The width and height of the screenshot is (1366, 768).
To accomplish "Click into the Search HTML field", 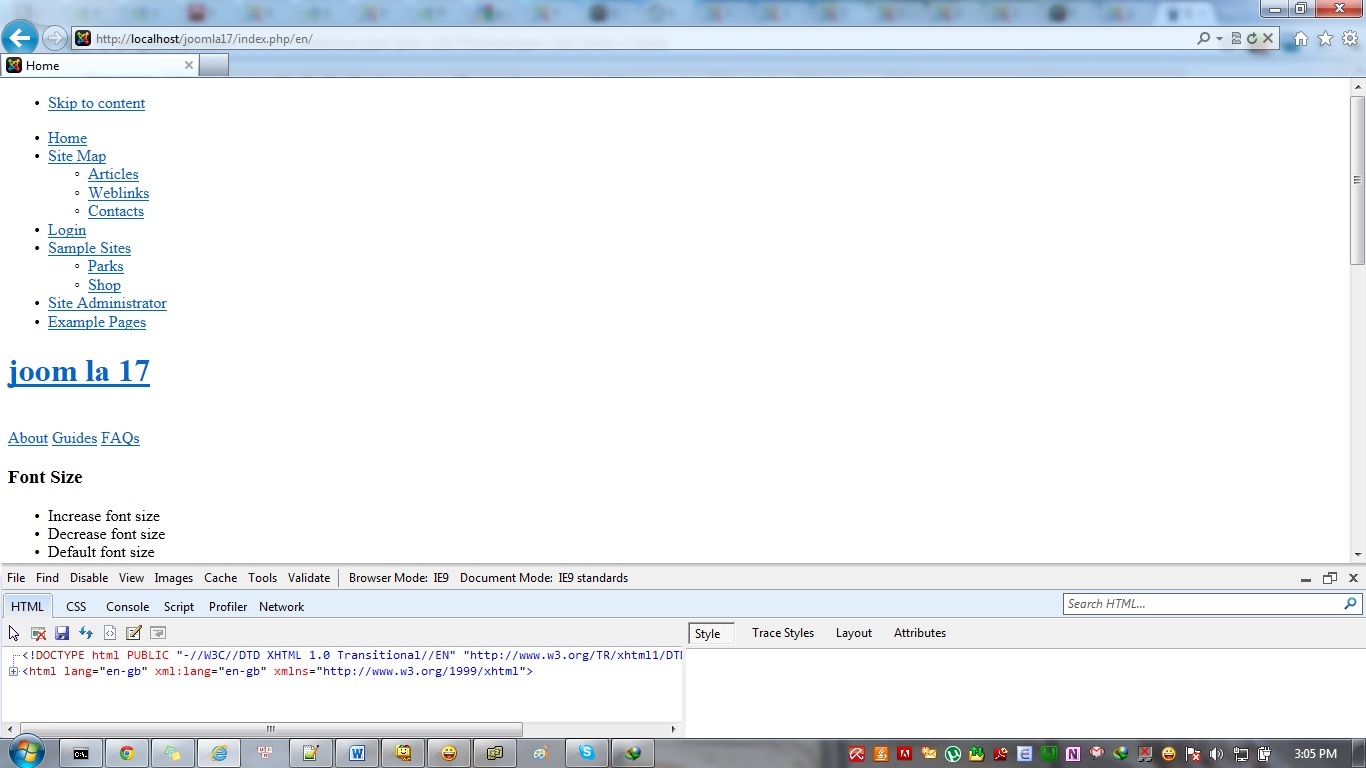I will click(1200, 604).
